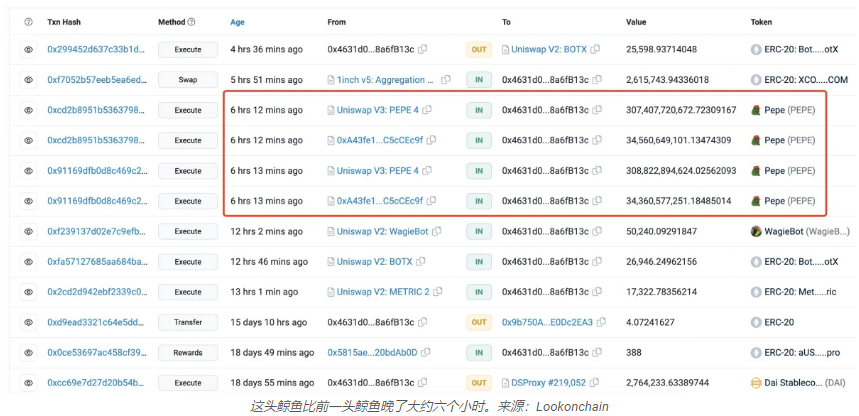859x416 pixels.
Task: Toggle eye preview for the 308,822,894,624.02562093 row
Action: click(28, 171)
